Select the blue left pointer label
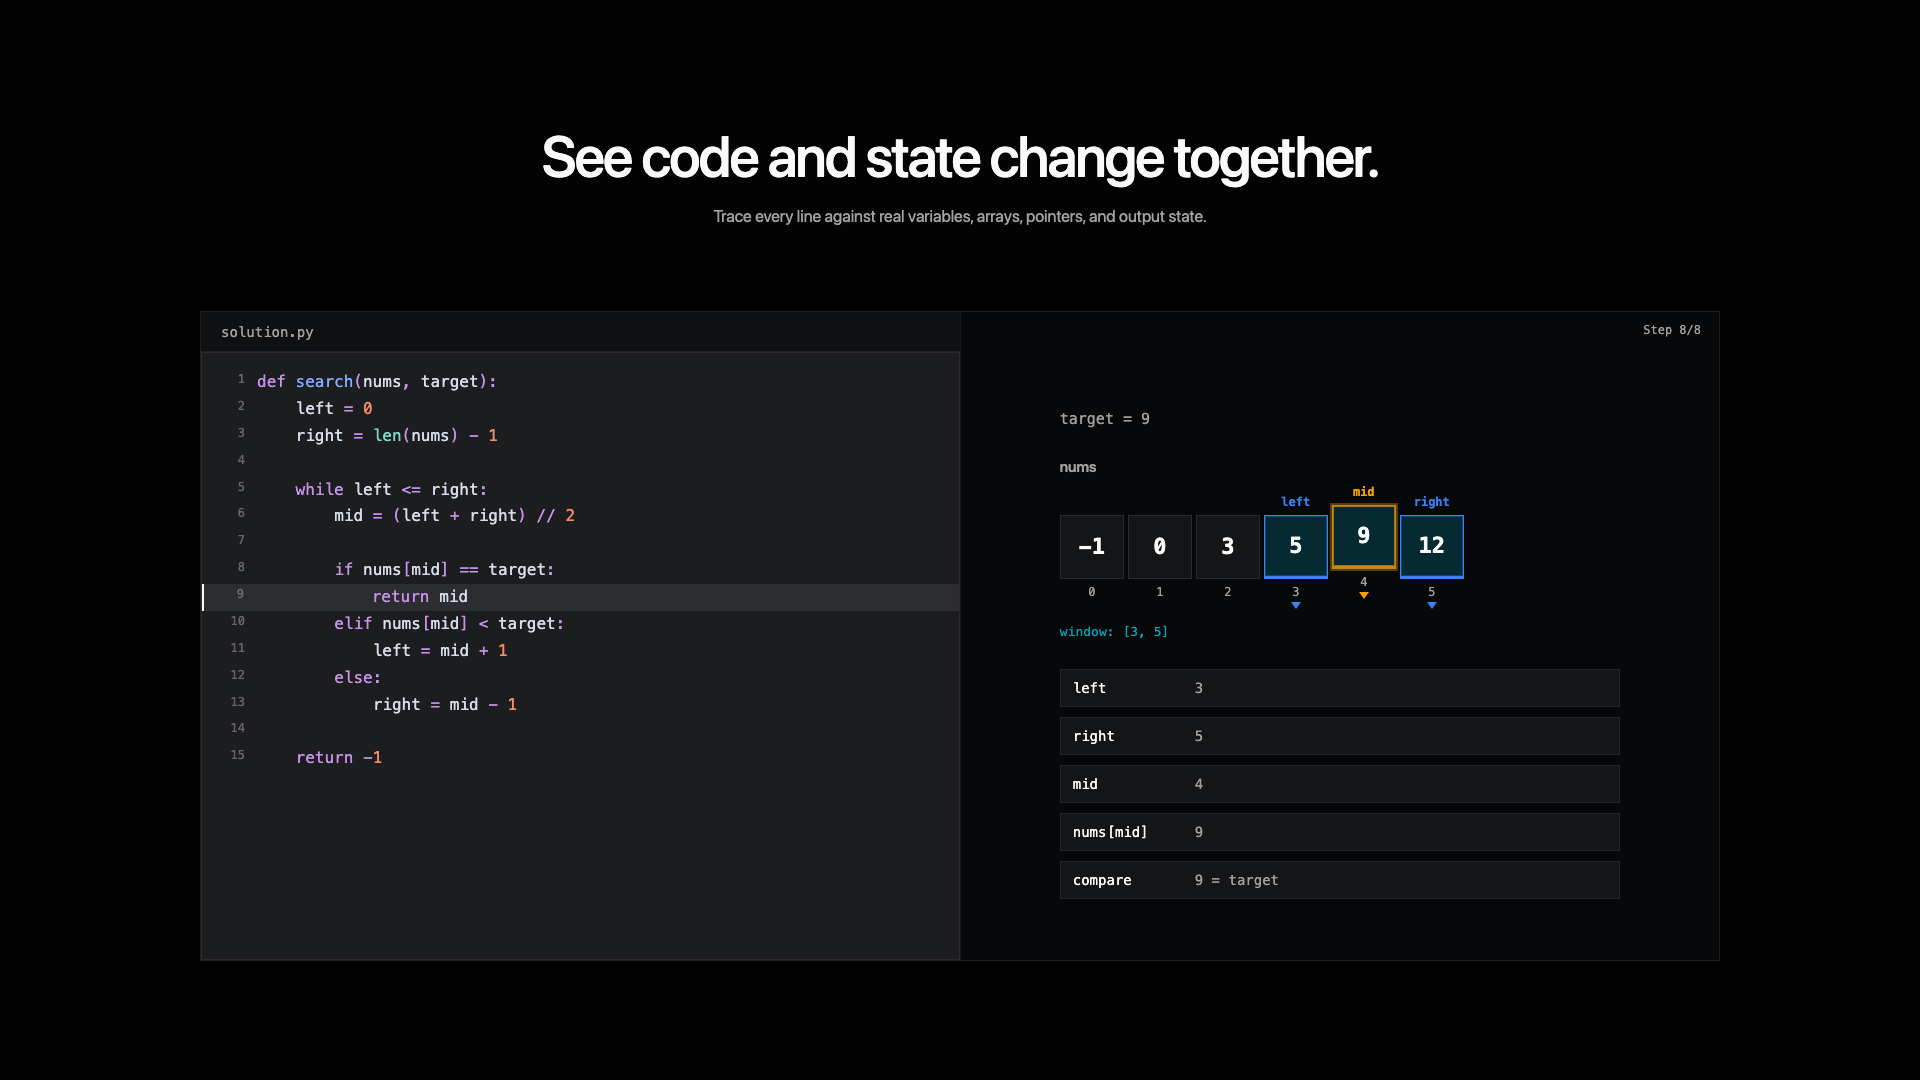Screen dimensions: 1920x1080 (x=1295, y=502)
